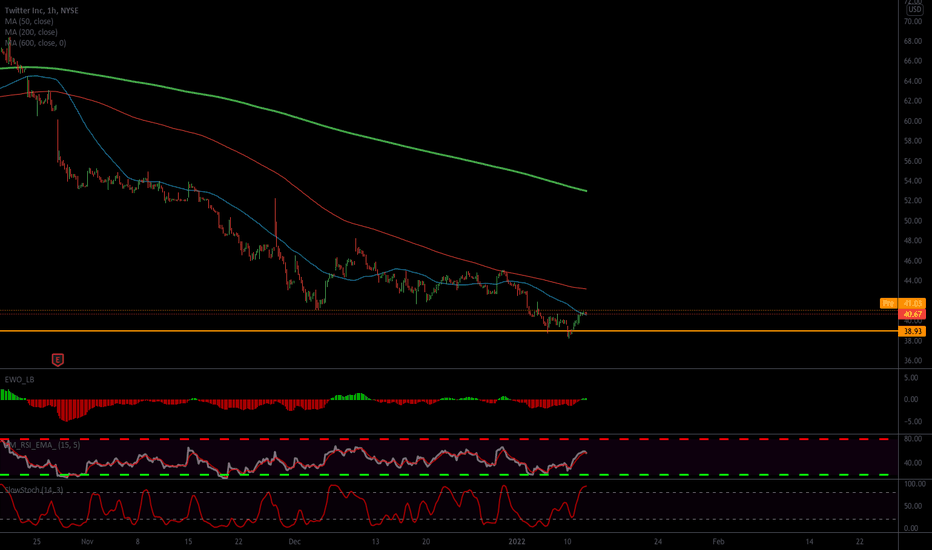The height and width of the screenshot is (550, 932).
Task: Select the MA (50, close) indicator label
Action: pos(29,21)
